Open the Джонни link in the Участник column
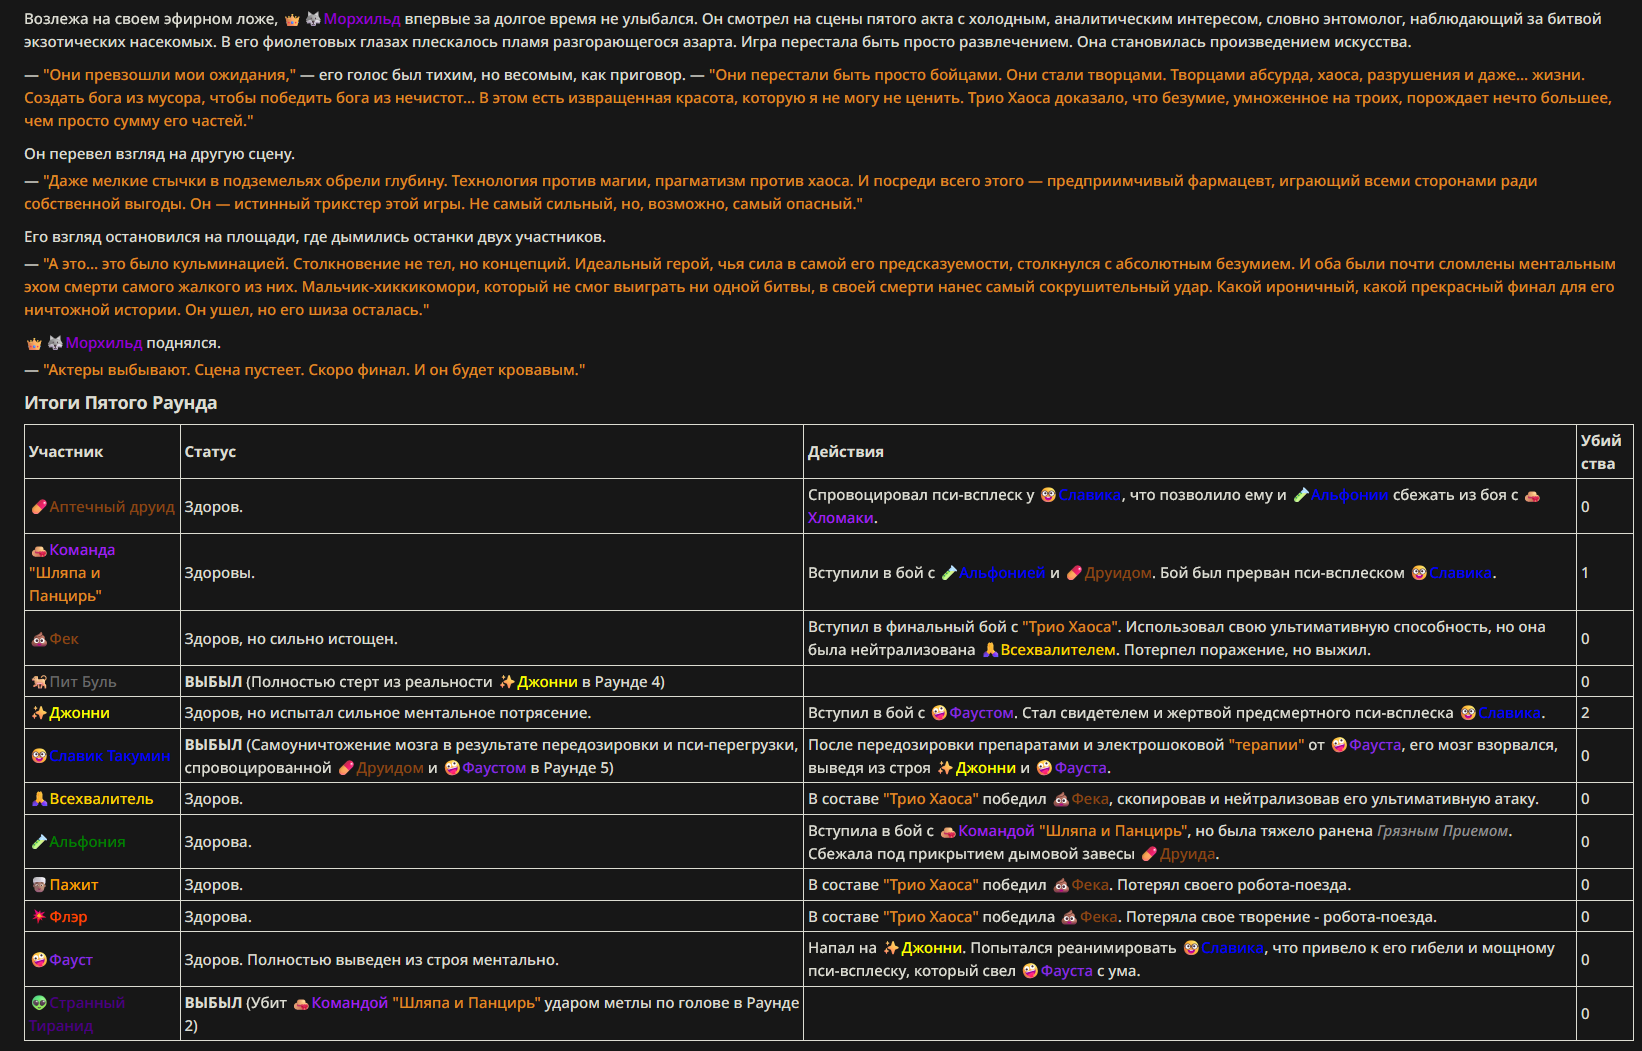This screenshot has width=1642, height=1051. tap(80, 713)
